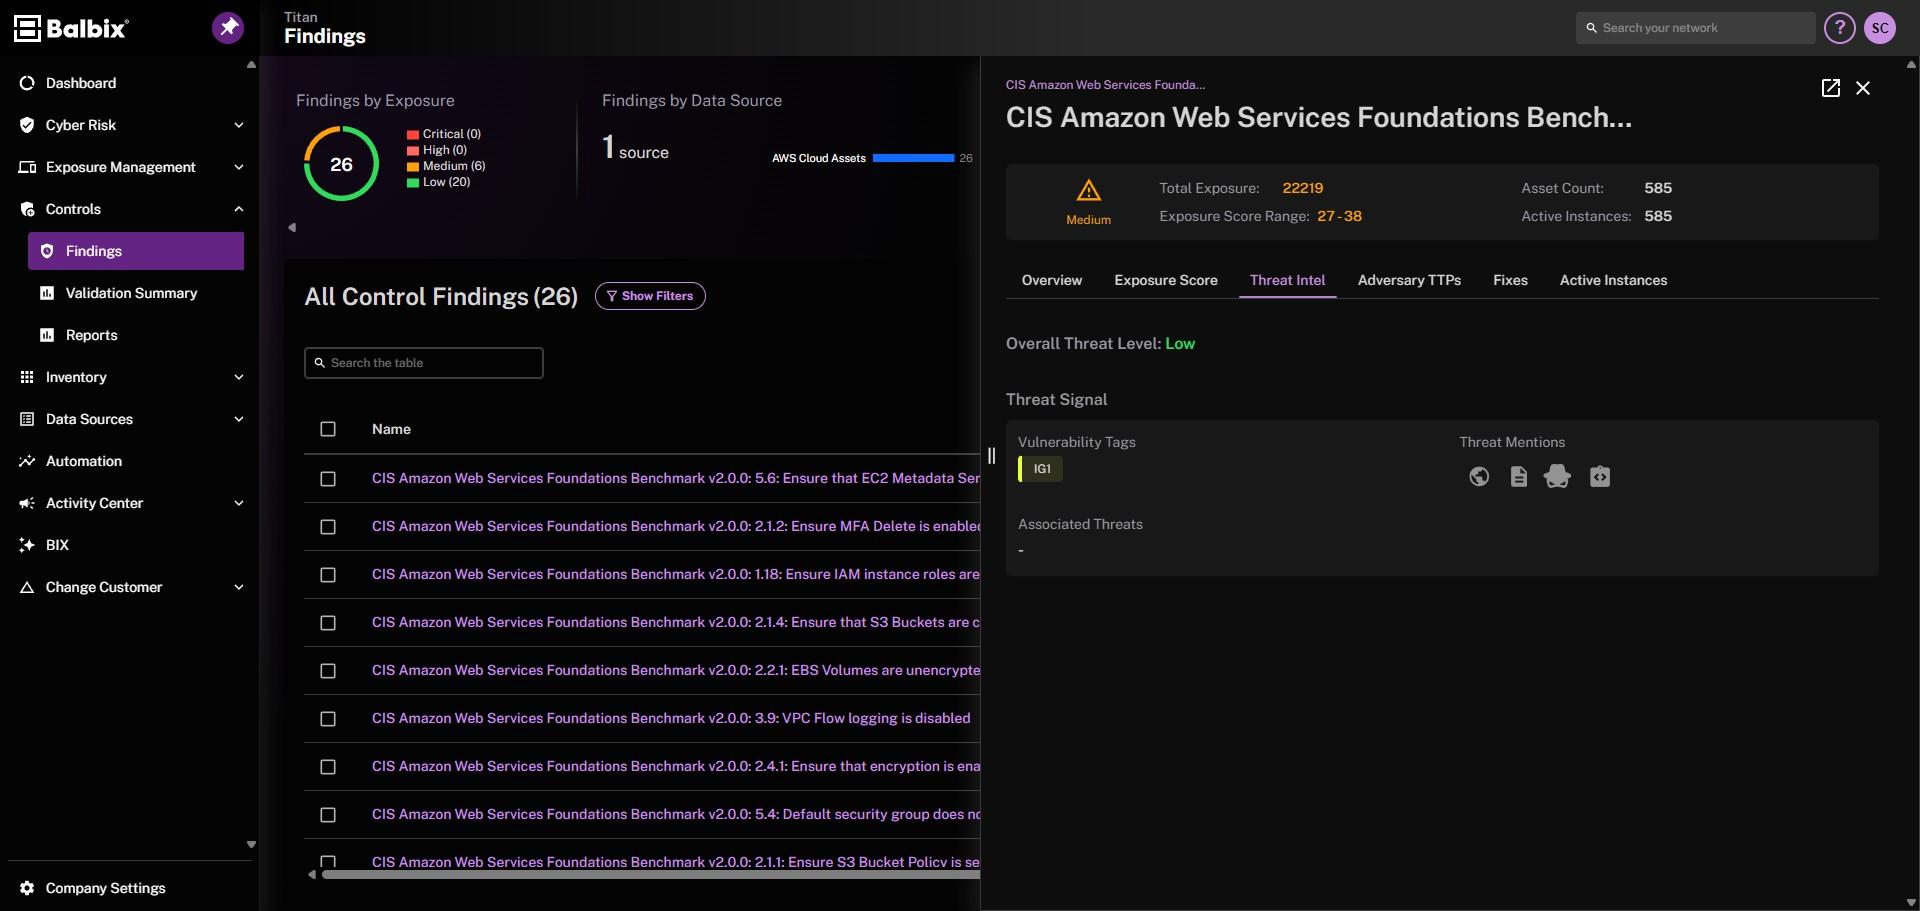Open the SC user avatar menu

pos(1880,28)
